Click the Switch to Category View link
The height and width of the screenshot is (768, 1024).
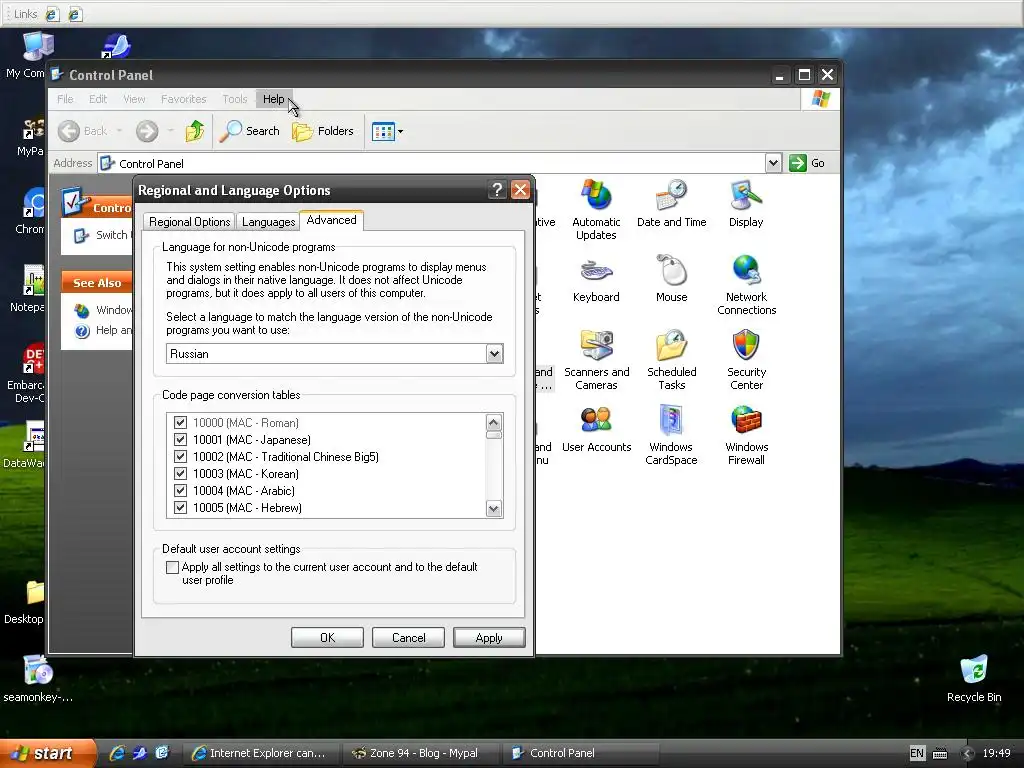click(x=103, y=235)
